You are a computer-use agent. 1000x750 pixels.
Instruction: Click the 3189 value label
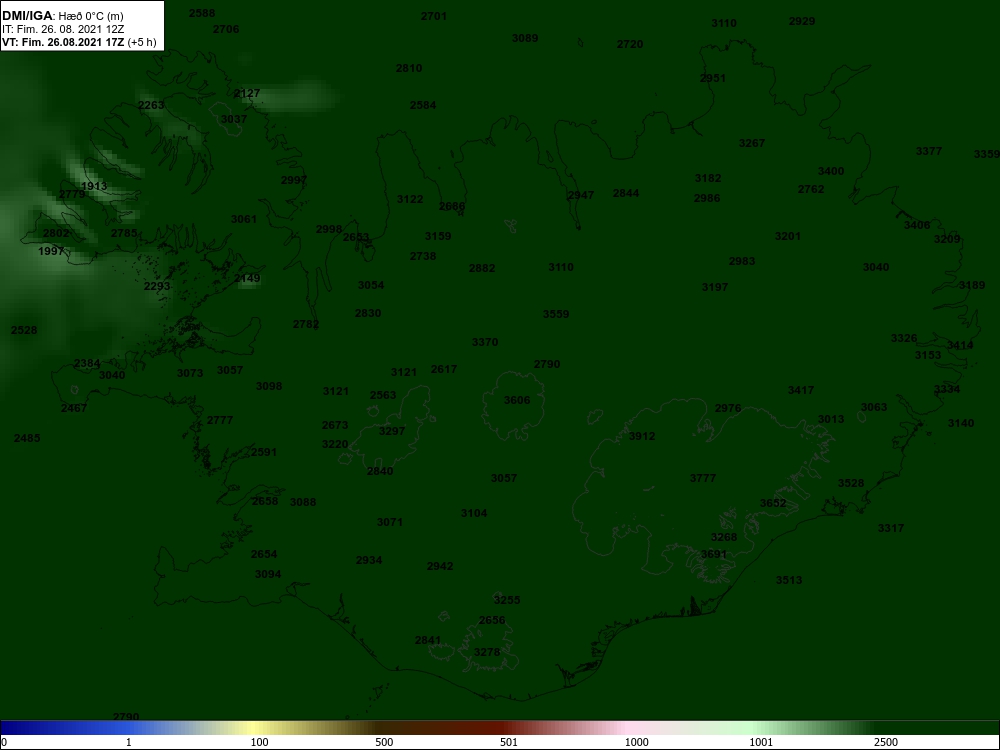[972, 285]
